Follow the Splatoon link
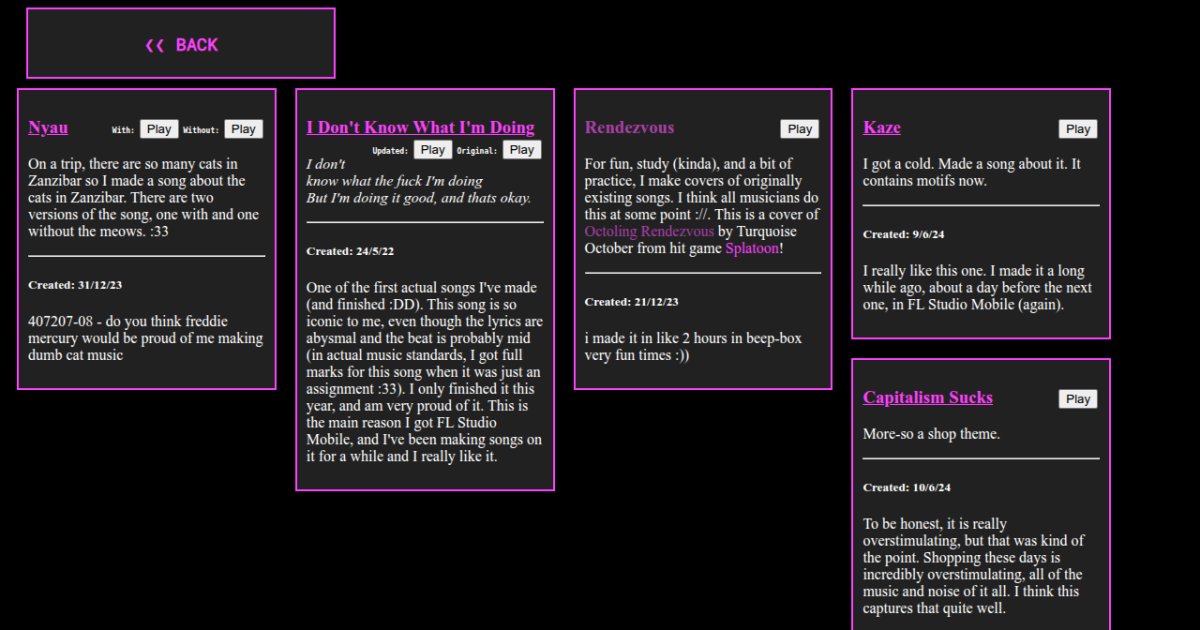The width and height of the screenshot is (1200, 630). click(752, 248)
